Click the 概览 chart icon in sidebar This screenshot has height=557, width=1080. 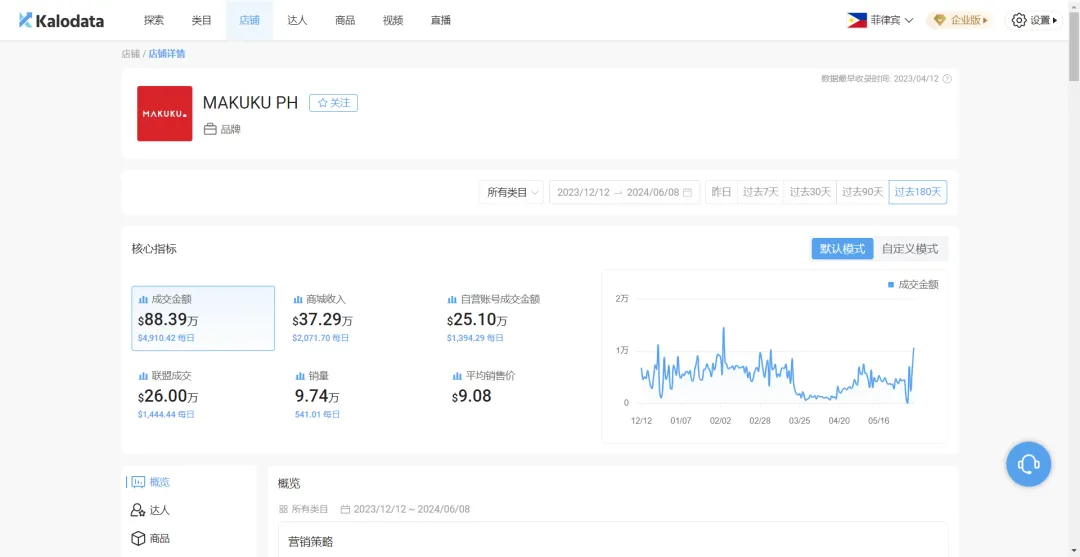(x=138, y=482)
